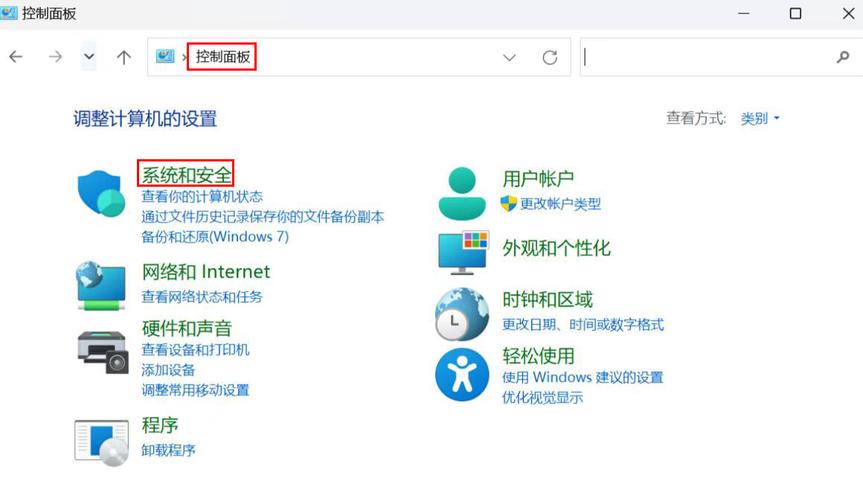The width and height of the screenshot is (863, 500).
Task: Go up one level with up arrow
Action: coord(124,58)
